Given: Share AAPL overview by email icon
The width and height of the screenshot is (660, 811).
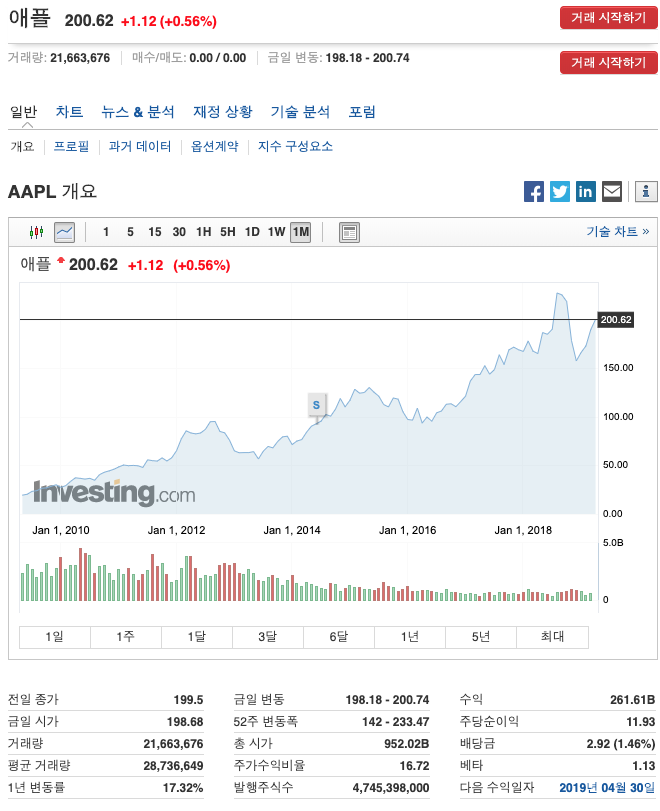Looking at the screenshot, I should 612,191.
